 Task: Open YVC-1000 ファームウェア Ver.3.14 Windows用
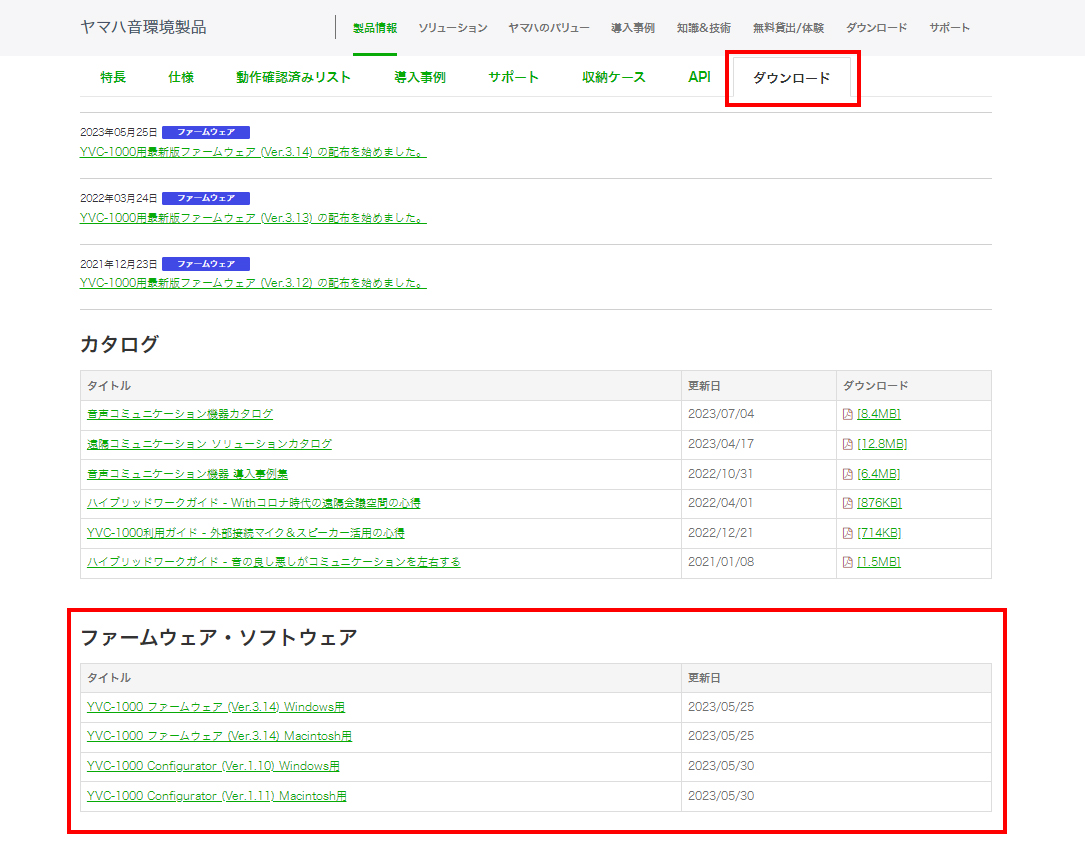tap(216, 707)
